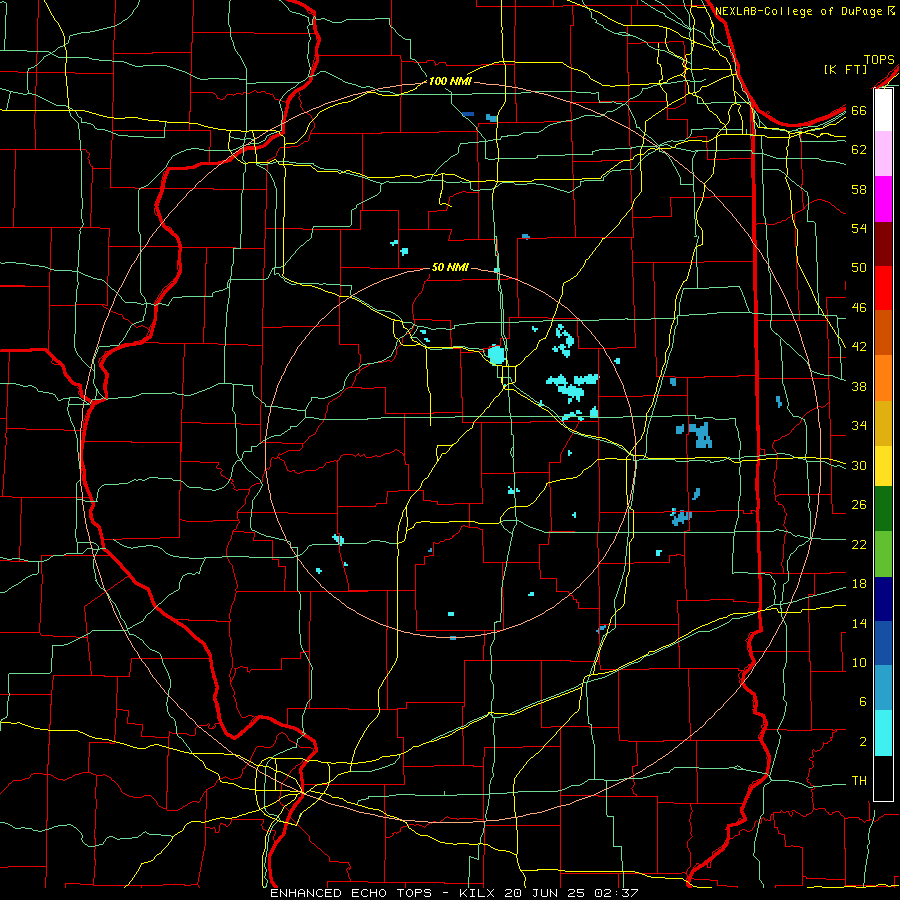The width and height of the screenshot is (900, 900).
Task: Click the '[K FT]' units label
Action: [x=845, y=70]
